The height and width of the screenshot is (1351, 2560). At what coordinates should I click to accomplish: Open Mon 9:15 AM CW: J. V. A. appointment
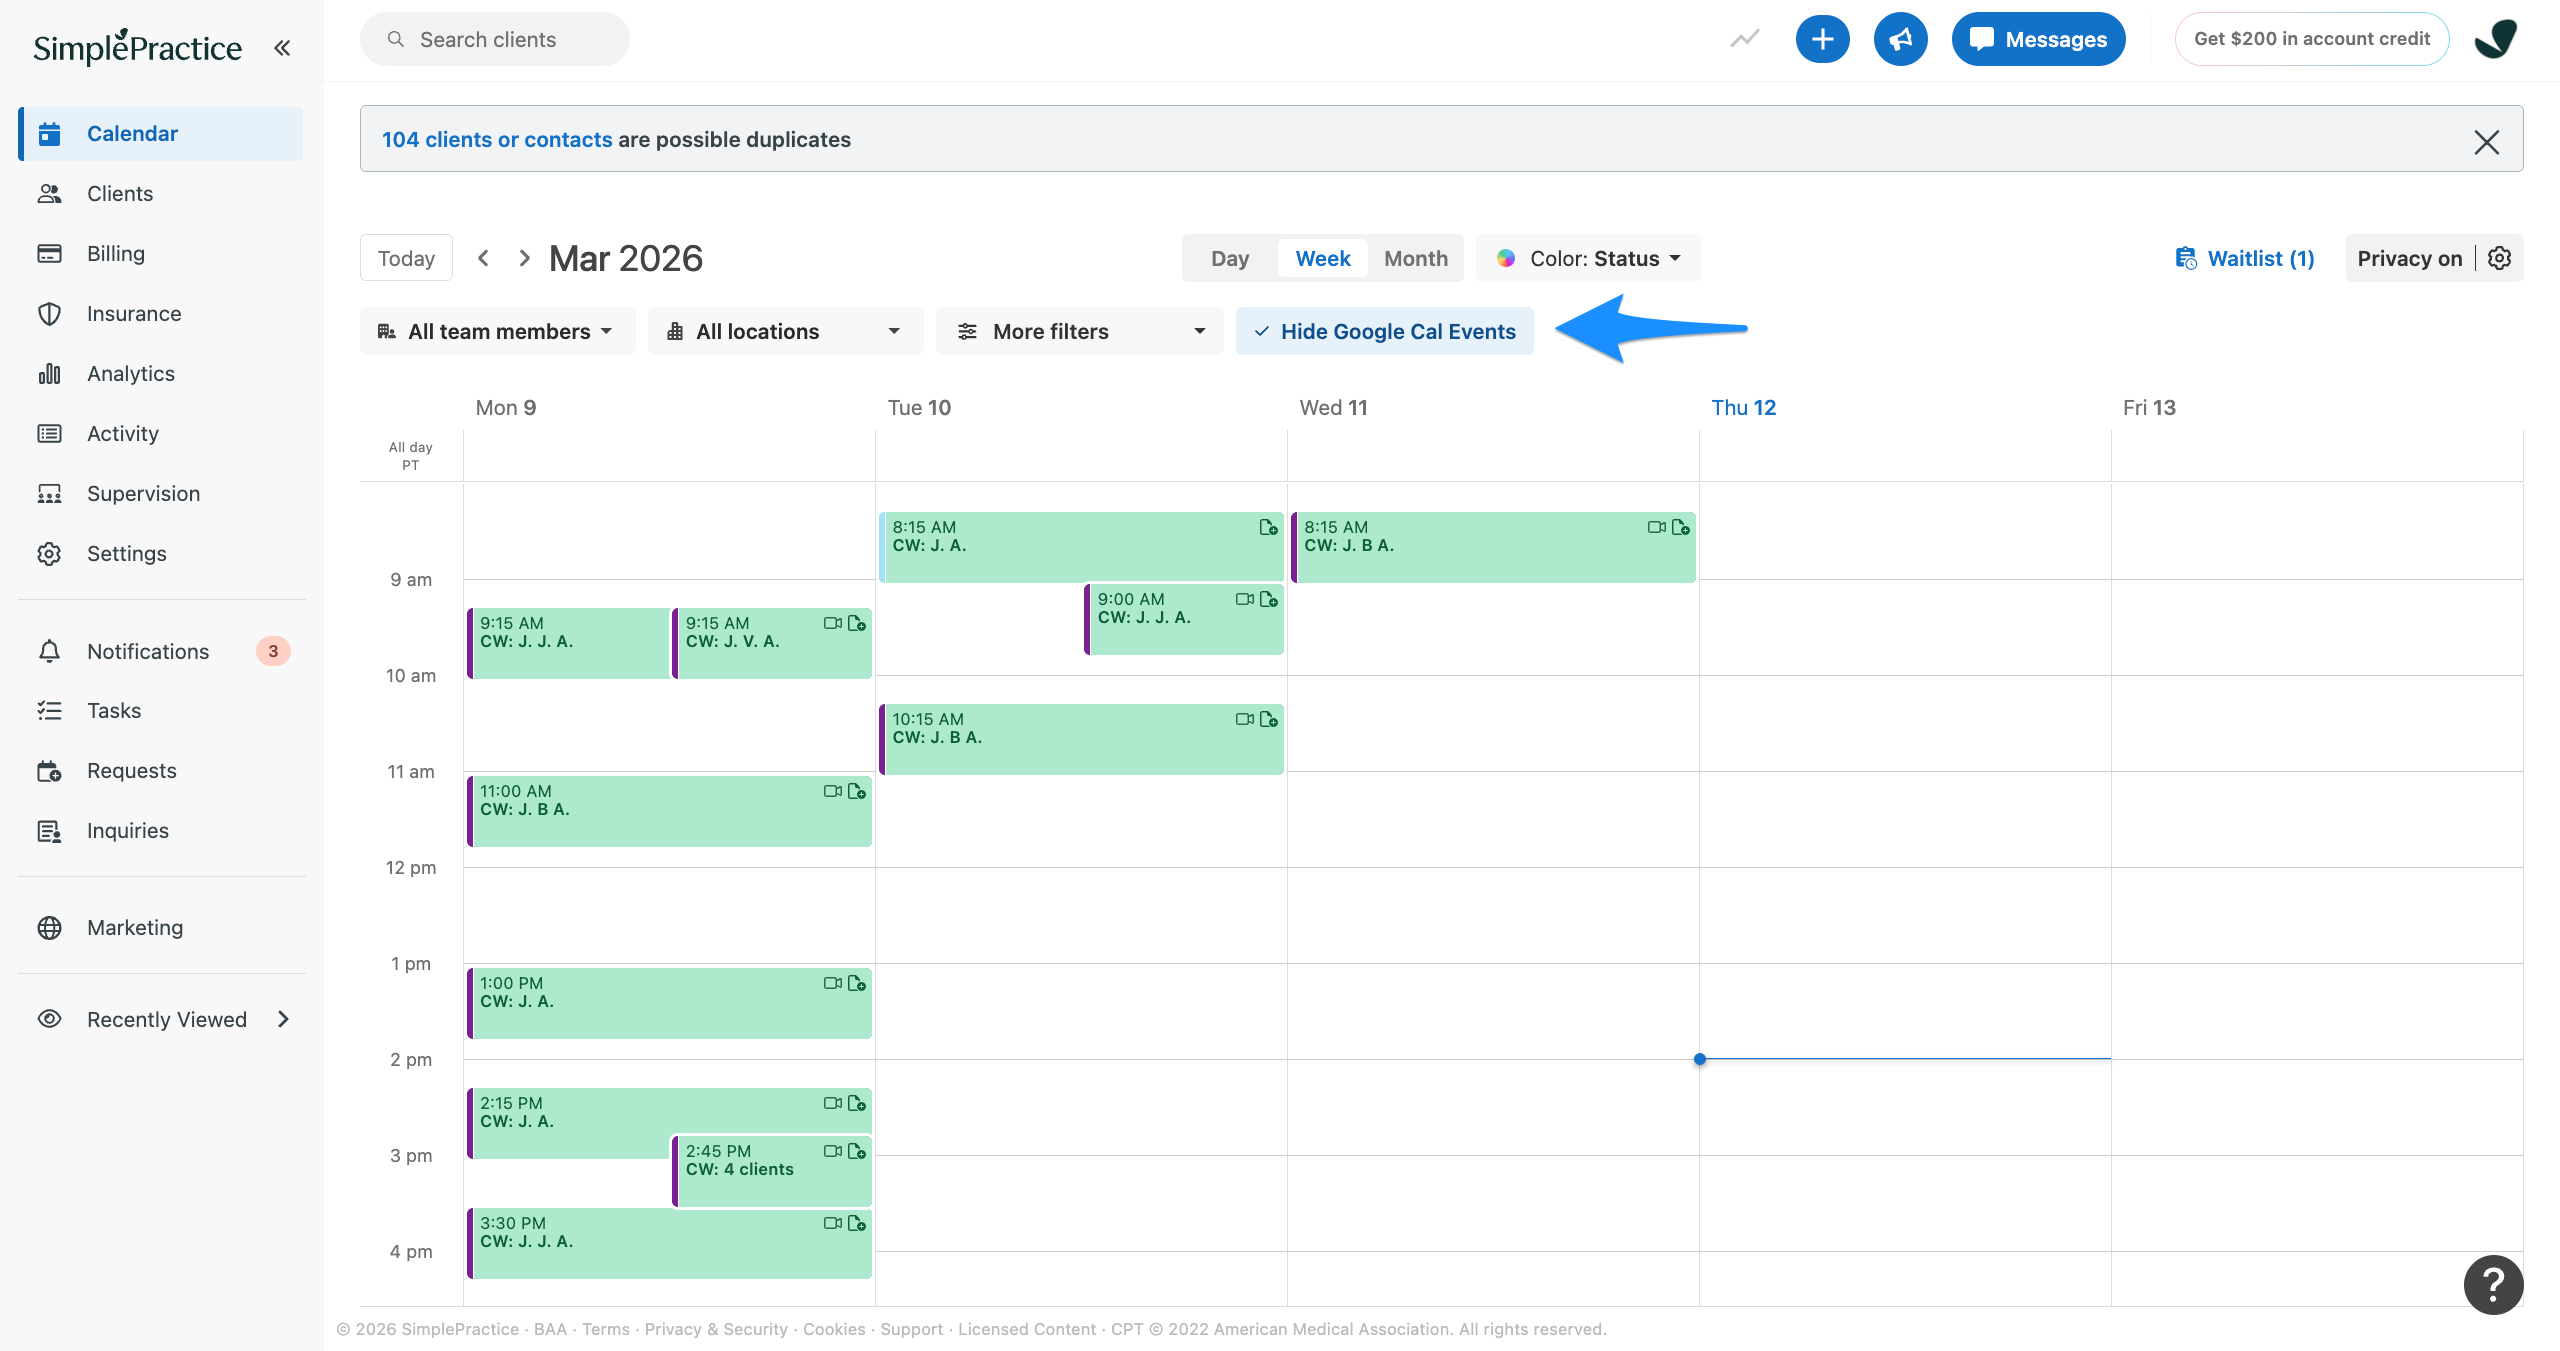(x=774, y=643)
